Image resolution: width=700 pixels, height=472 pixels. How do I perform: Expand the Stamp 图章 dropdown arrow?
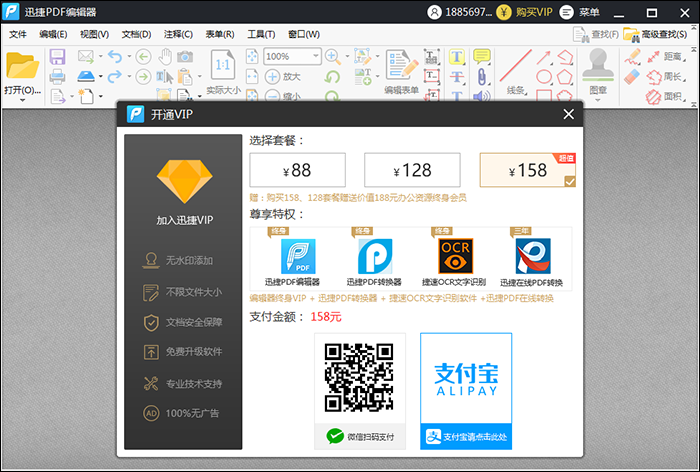tap(598, 100)
